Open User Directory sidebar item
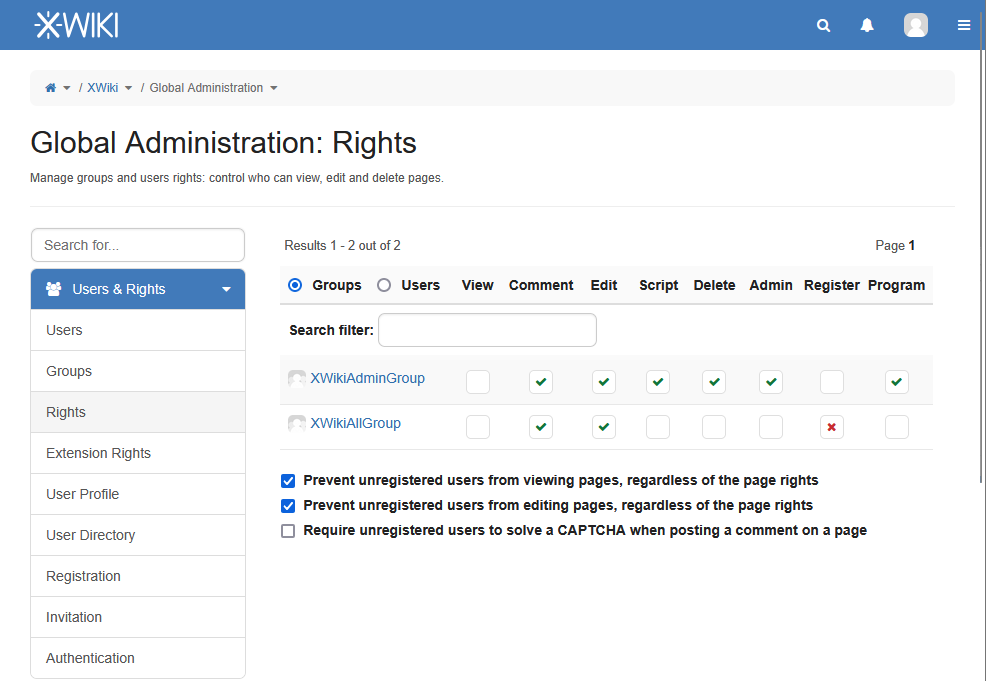This screenshot has width=986, height=681. 138,535
